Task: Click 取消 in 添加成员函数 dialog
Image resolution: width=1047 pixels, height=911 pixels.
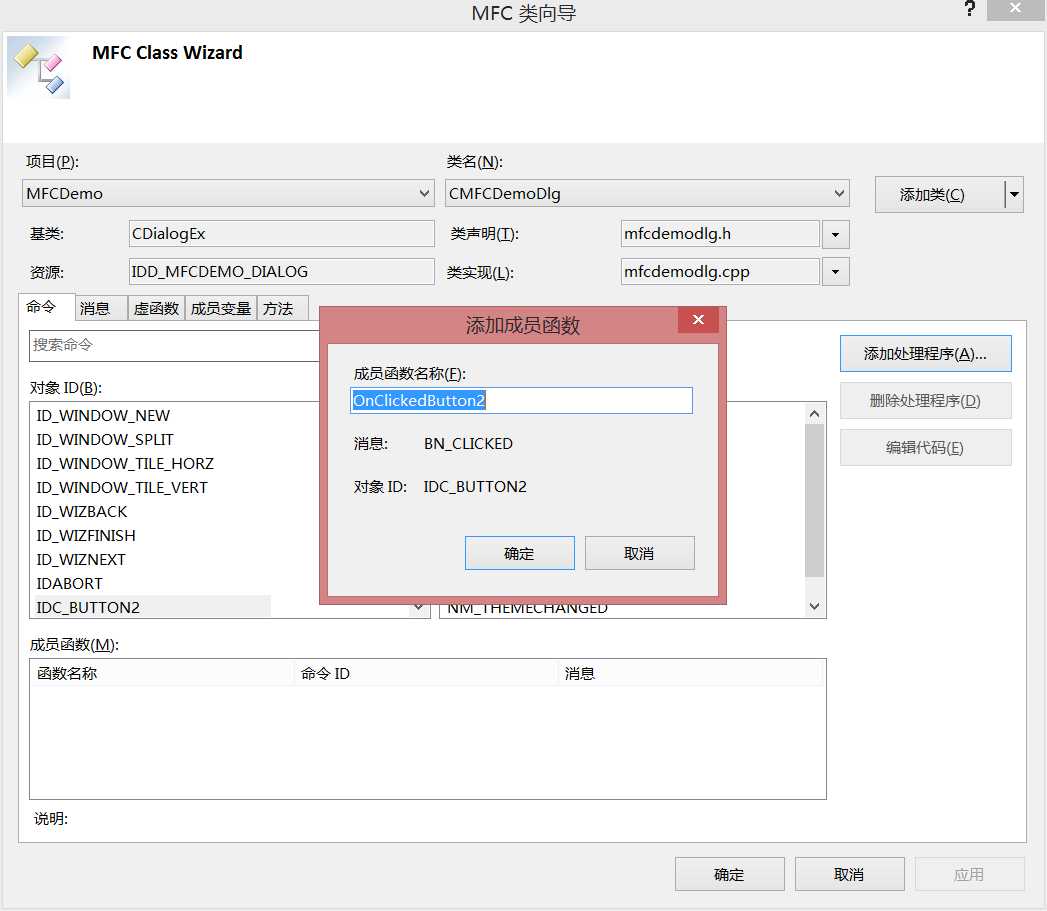Action: coord(640,553)
